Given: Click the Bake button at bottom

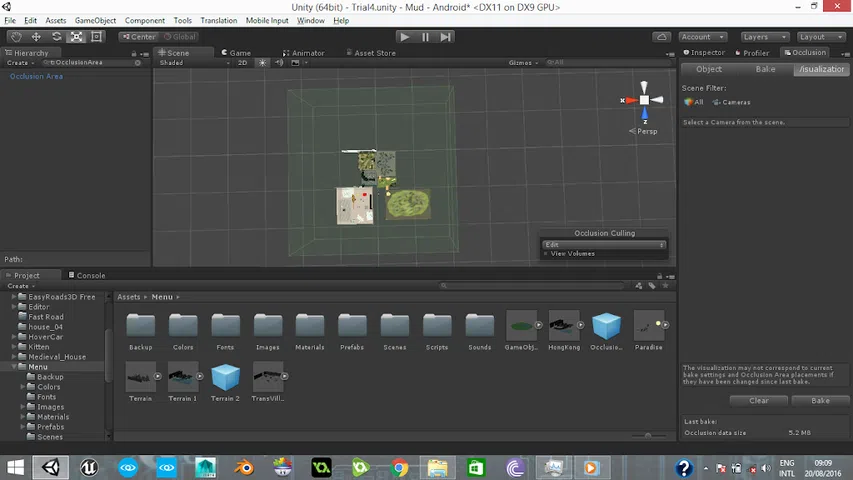Looking at the screenshot, I should tap(820, 400).
